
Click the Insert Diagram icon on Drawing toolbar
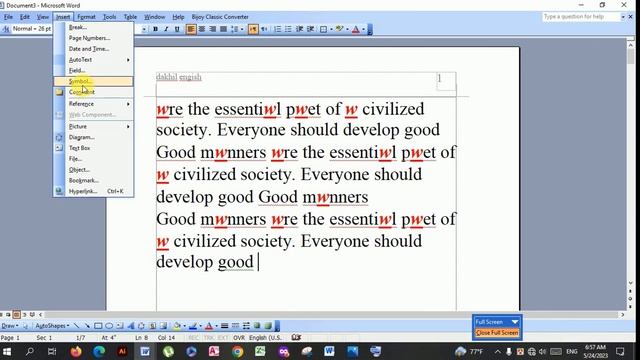141,326
